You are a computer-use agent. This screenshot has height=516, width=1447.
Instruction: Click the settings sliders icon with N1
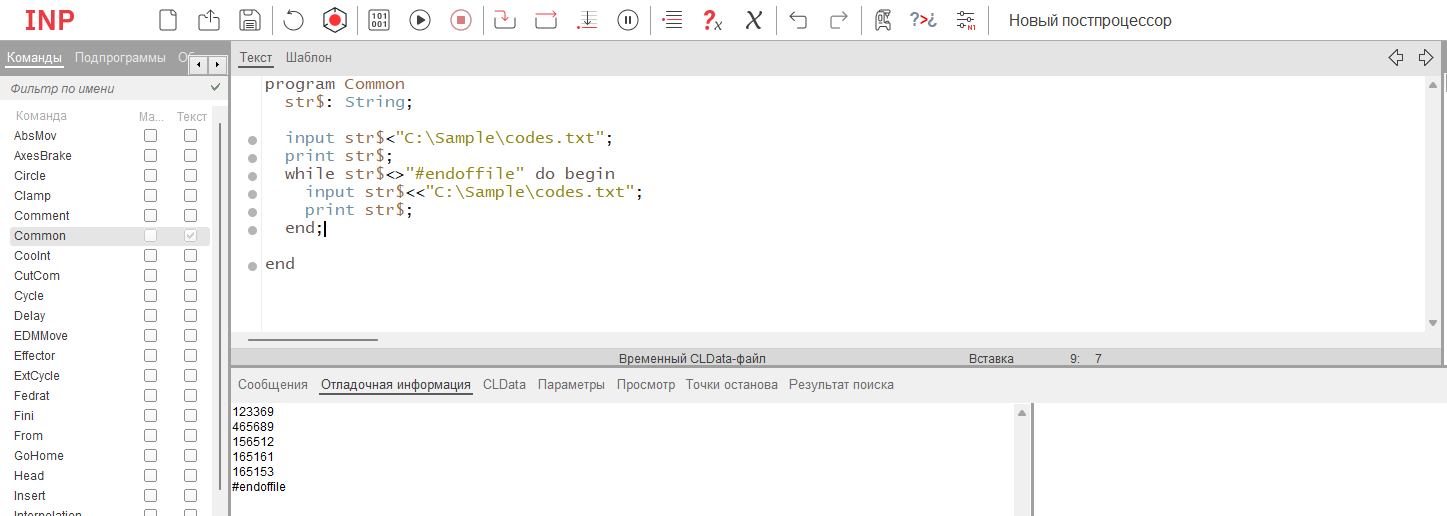[x=966, y=20]
